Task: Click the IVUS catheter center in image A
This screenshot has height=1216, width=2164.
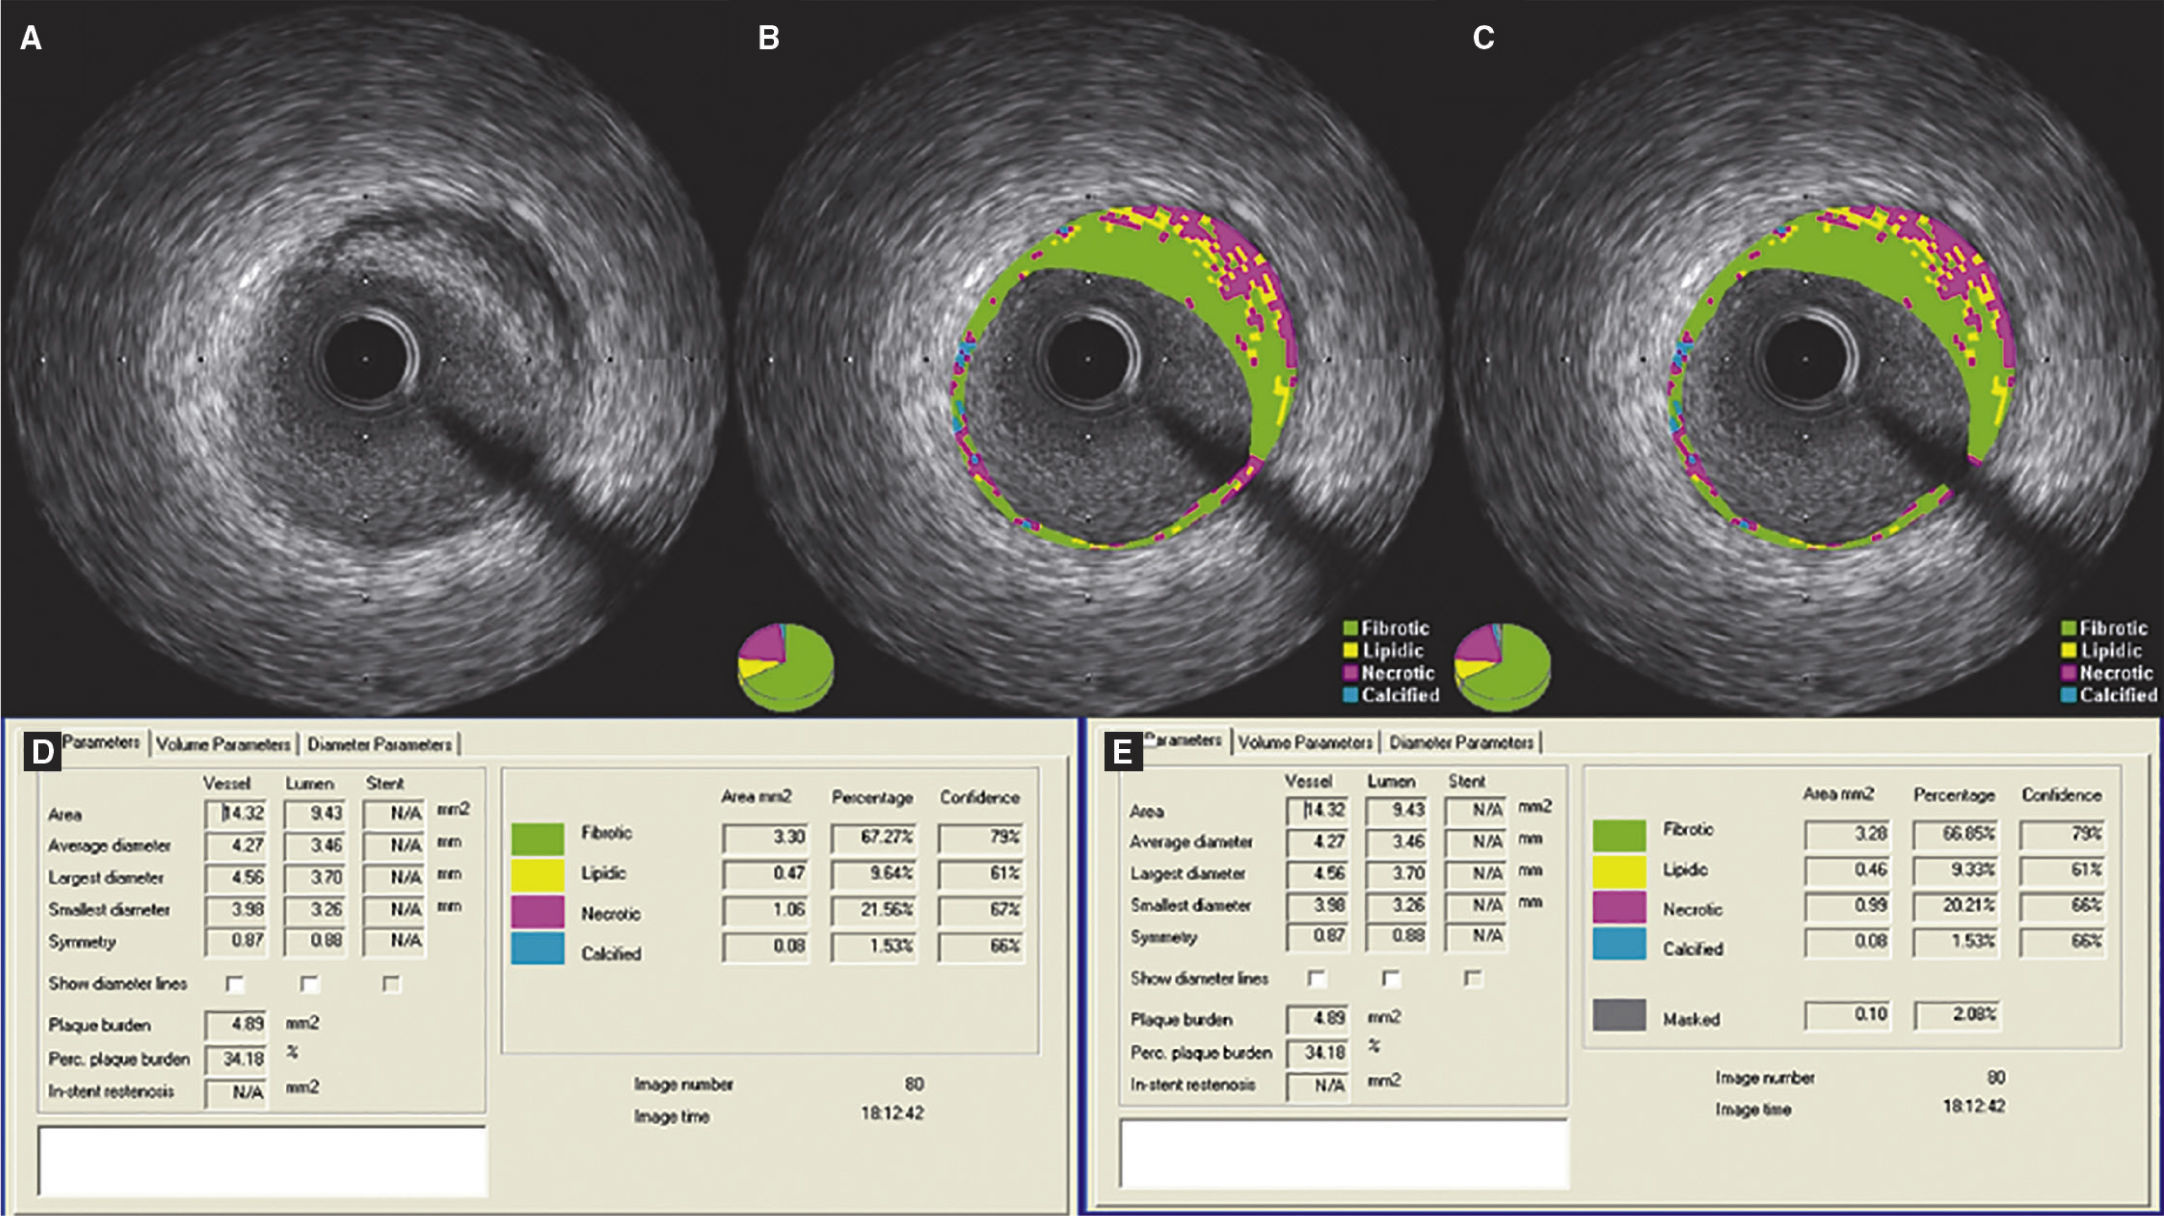Action: pyautogui.click(x=365, y=359)
